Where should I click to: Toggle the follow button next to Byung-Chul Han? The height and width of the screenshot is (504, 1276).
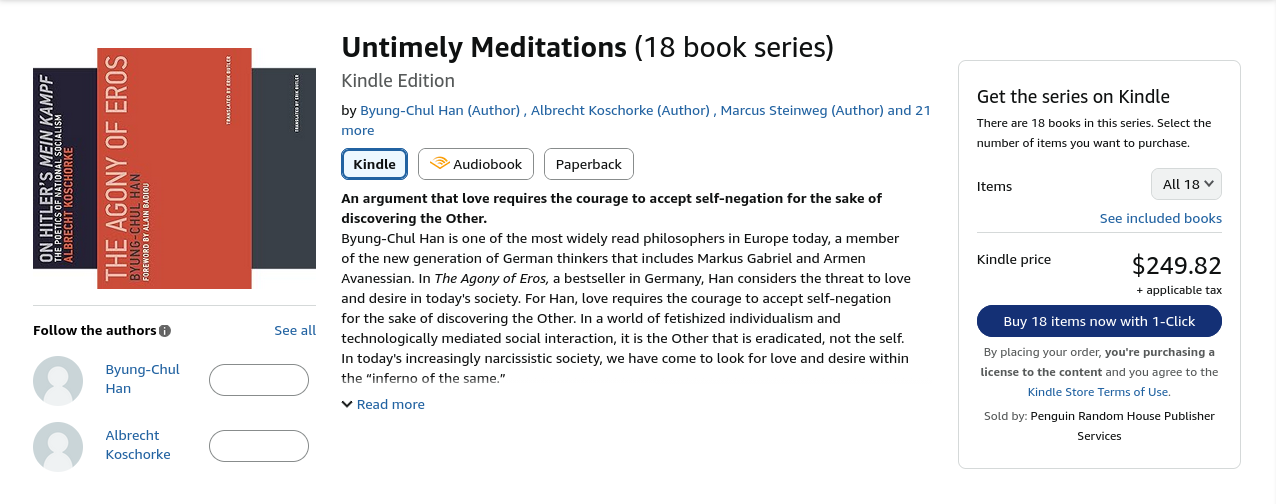tap(258, 380)
